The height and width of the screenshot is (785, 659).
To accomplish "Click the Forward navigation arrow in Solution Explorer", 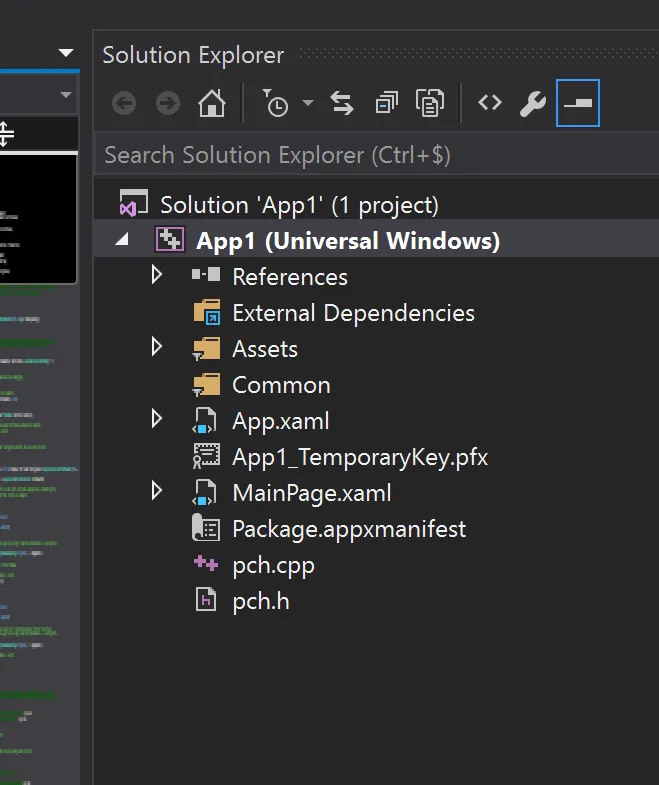I will [x=168, y=104].
